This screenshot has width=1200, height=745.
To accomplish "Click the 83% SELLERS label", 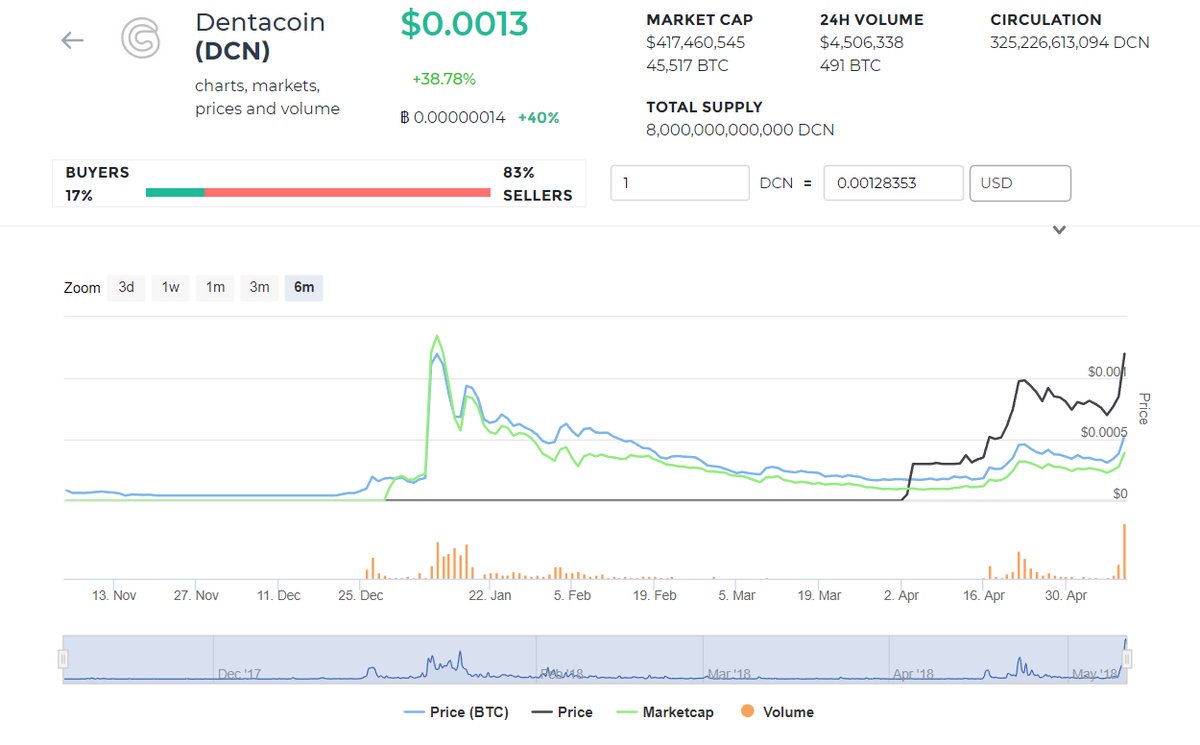I will [x=538, y=184].
